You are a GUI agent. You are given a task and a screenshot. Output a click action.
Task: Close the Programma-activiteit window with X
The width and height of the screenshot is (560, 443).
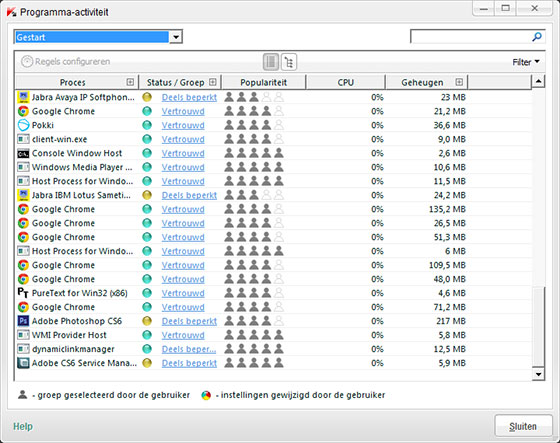click(534, 8)
